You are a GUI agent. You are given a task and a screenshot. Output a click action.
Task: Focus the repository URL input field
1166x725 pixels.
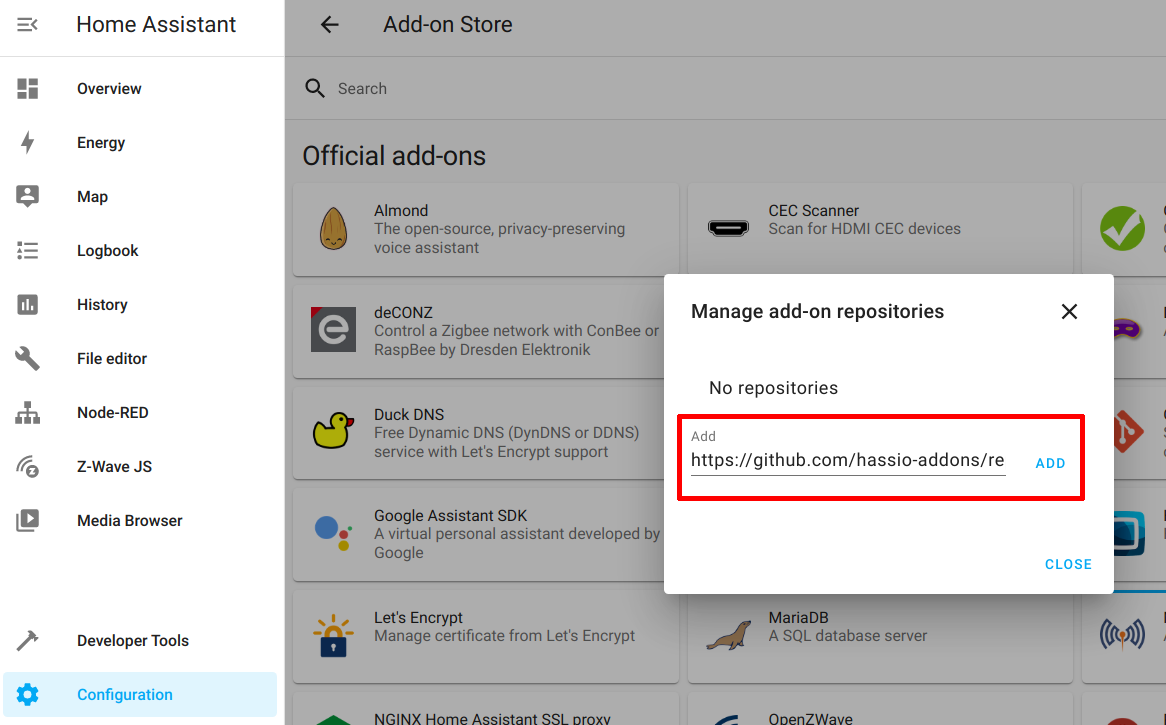point(848,460)
